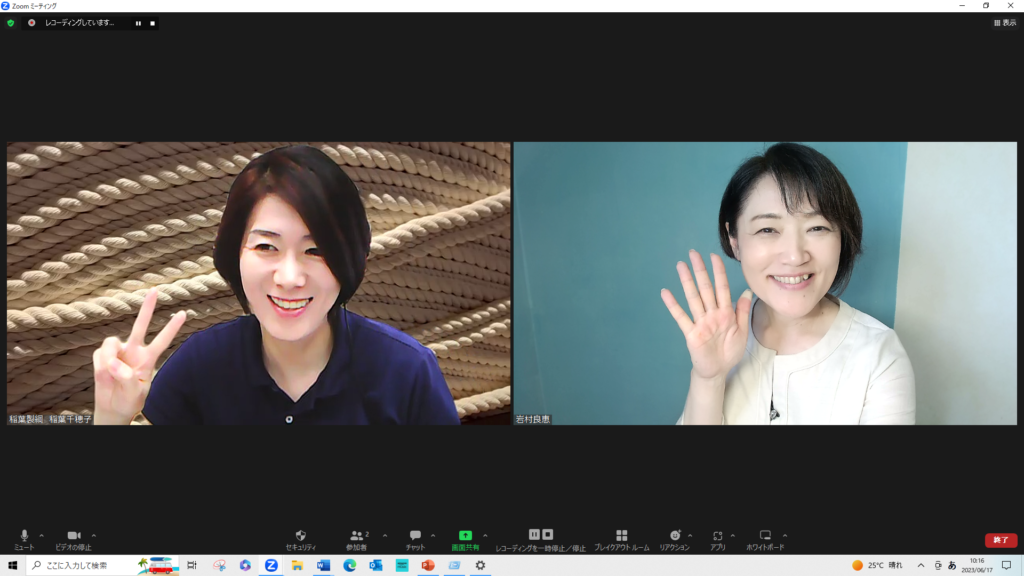This screenshot has height=576, width=1024.
Task: Expand video options arrow next to camera
Action: point(94,535)
